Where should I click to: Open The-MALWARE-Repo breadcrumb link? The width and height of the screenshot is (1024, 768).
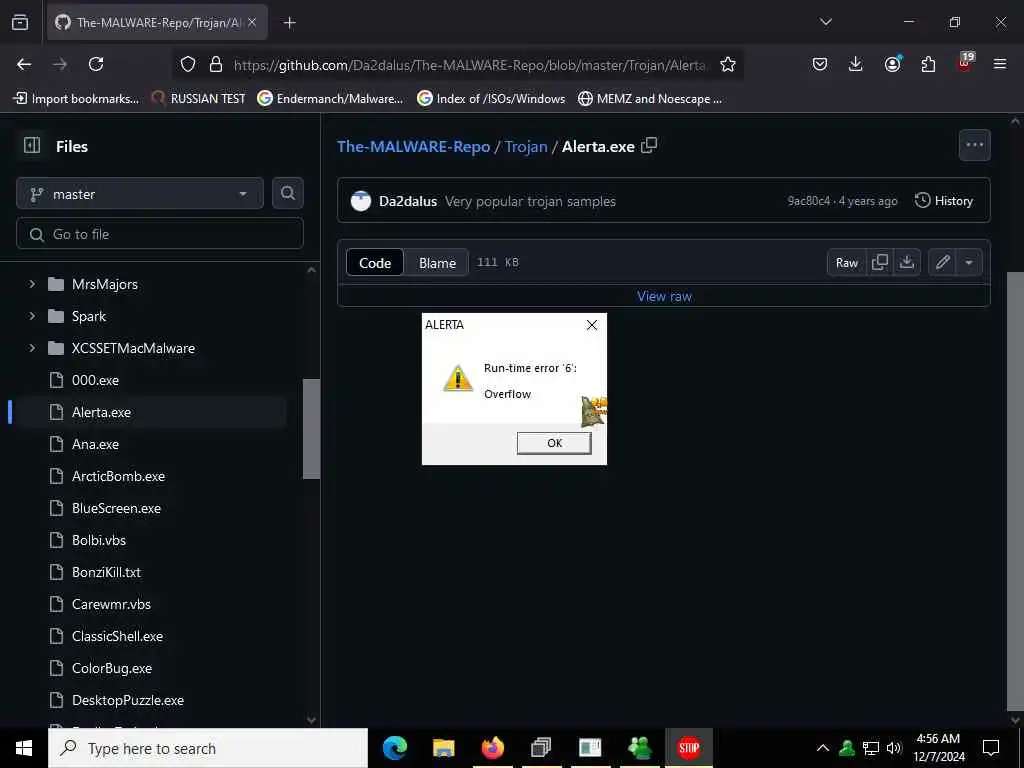[413, 146]
